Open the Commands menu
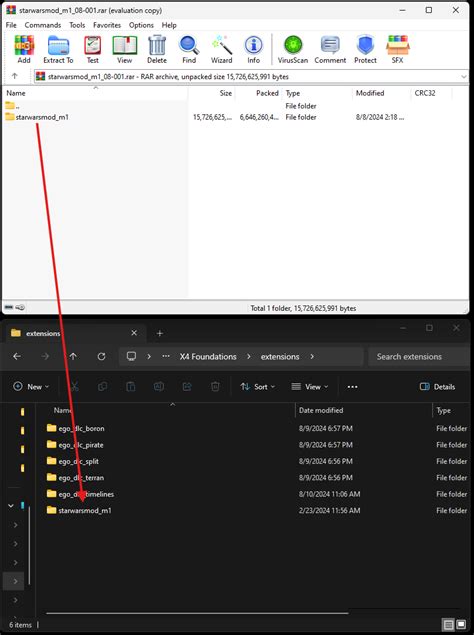Screen dimensions: 474x635 point(43,25)
